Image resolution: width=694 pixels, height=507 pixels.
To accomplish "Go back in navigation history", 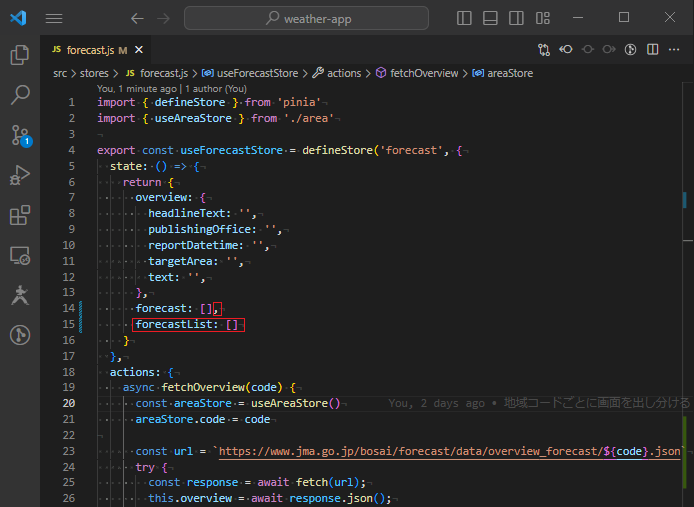I will pyautogui.click(x=137, y=18).
